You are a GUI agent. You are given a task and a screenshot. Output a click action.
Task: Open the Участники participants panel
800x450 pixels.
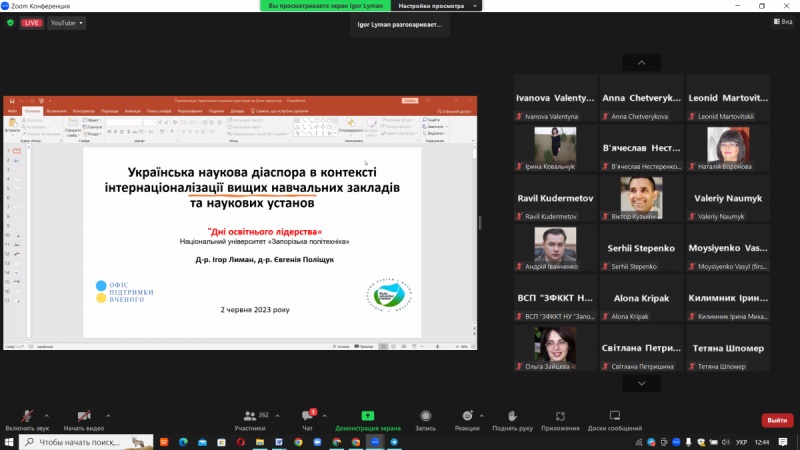[x=249, y=419]
